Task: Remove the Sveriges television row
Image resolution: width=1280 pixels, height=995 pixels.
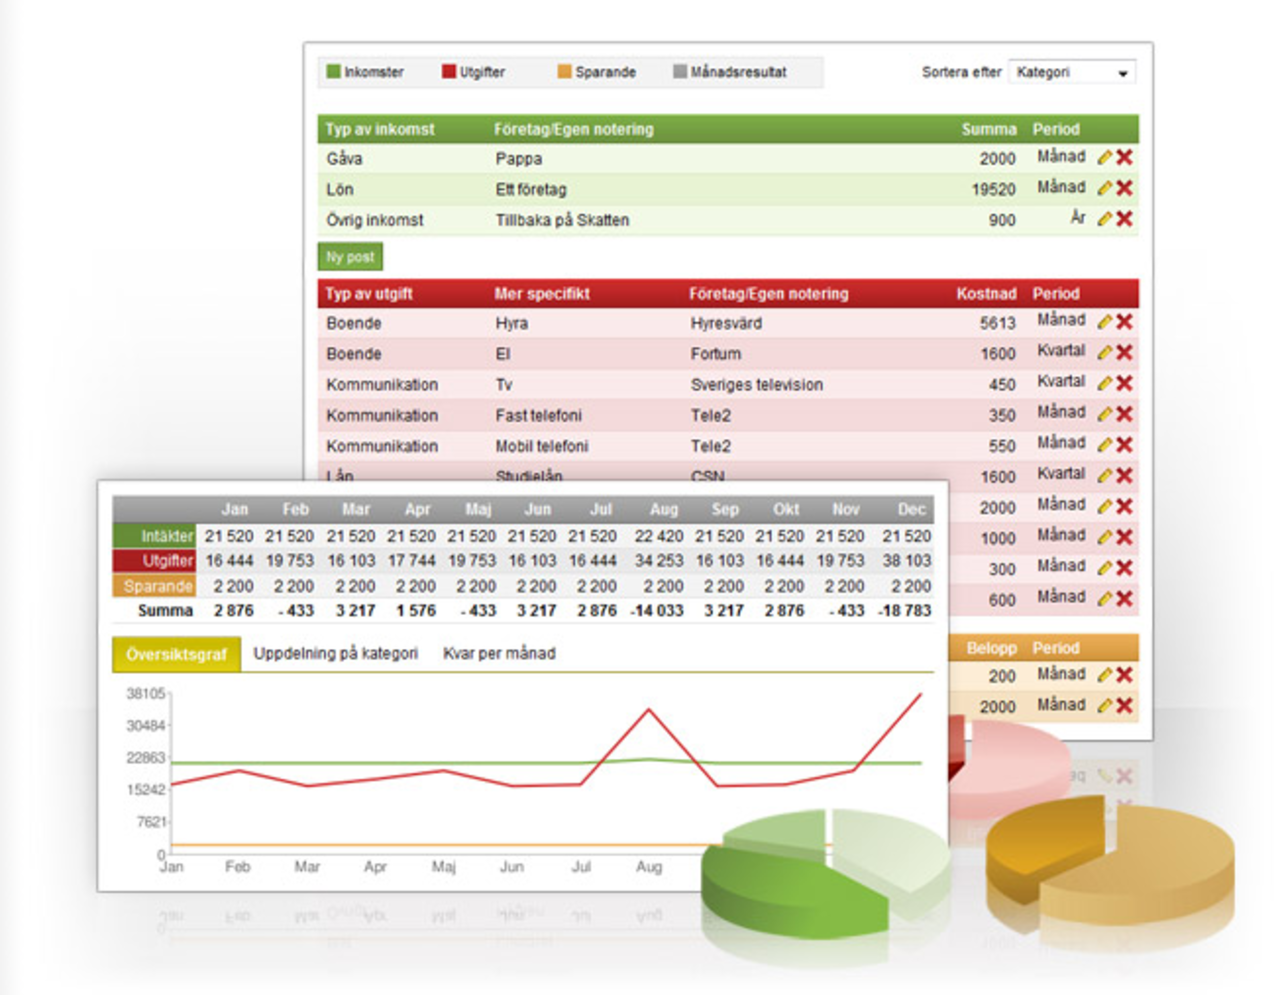Action: [x=1125, y=384]
